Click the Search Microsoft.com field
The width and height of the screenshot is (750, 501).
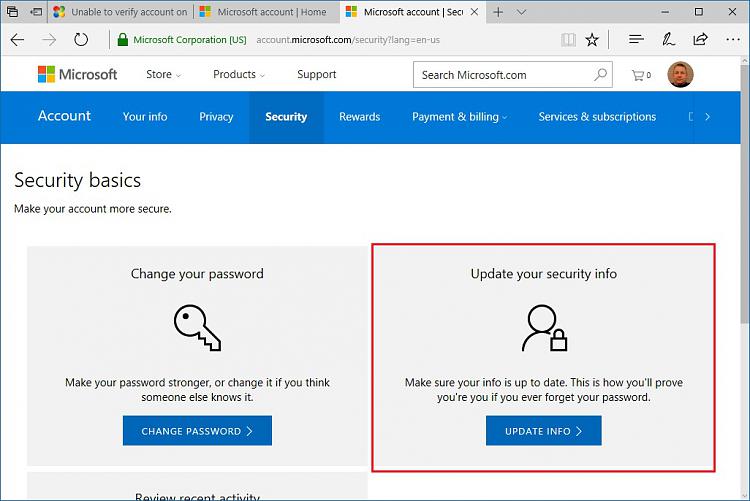coord(513,75)
